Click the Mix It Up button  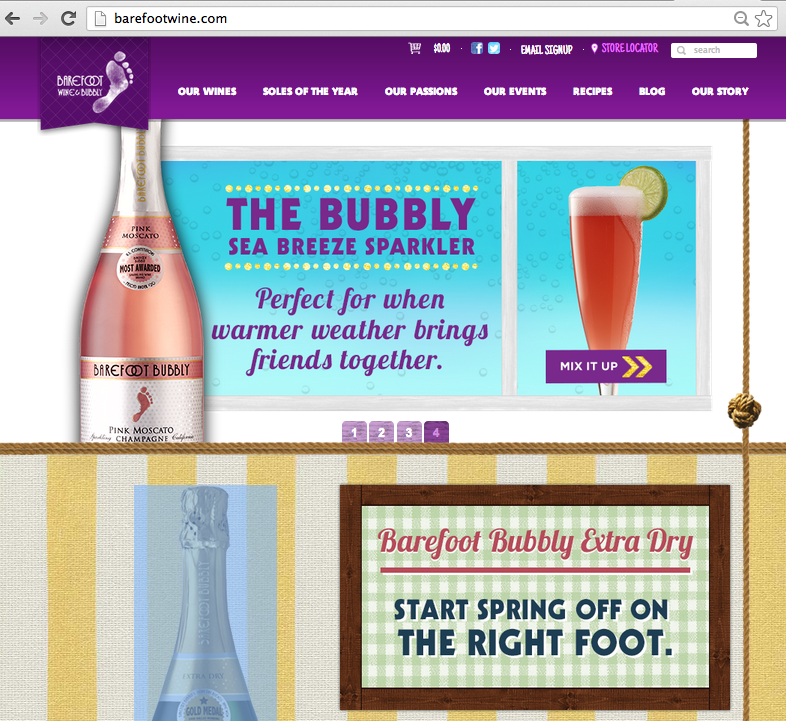tap(606, 367)
